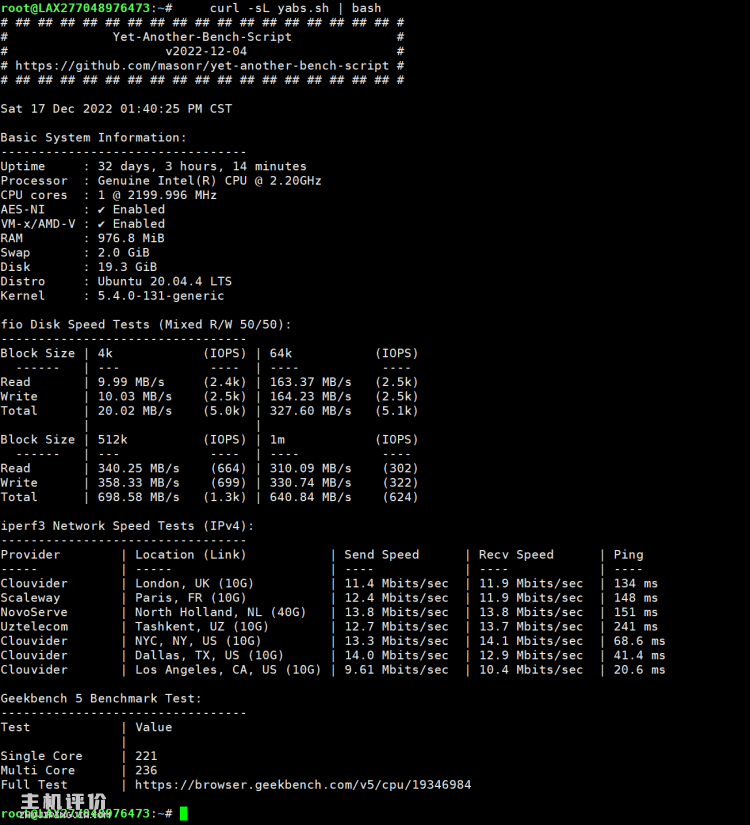Screen dimensions: 750x825
Task: Click the date line Sat 17 Dec 2022
Action: pos(116,109)
